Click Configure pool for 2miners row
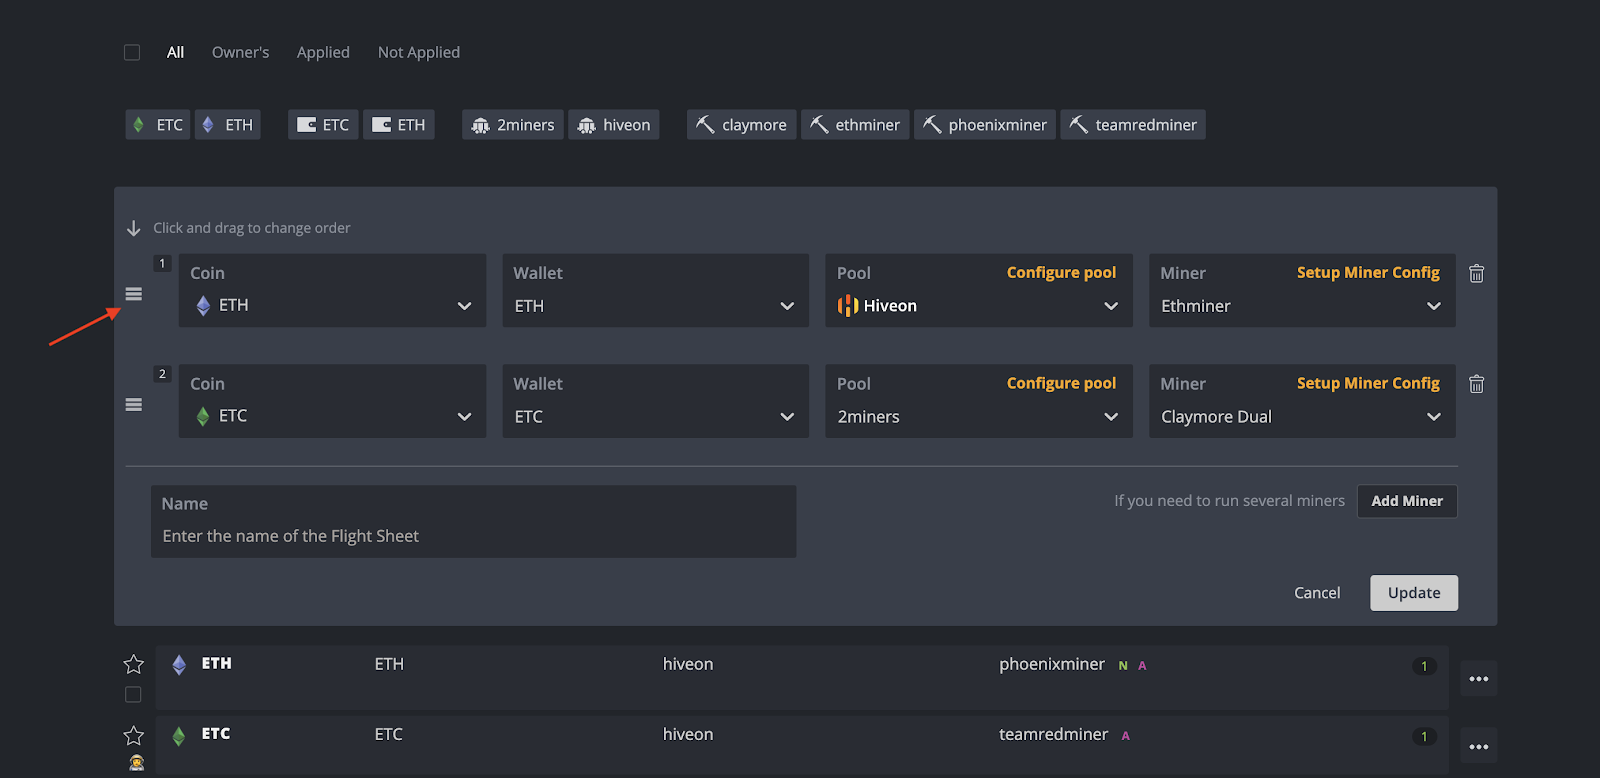Image resolution: width=1600 pixels, height=778 pixels. pos(1061,384)
